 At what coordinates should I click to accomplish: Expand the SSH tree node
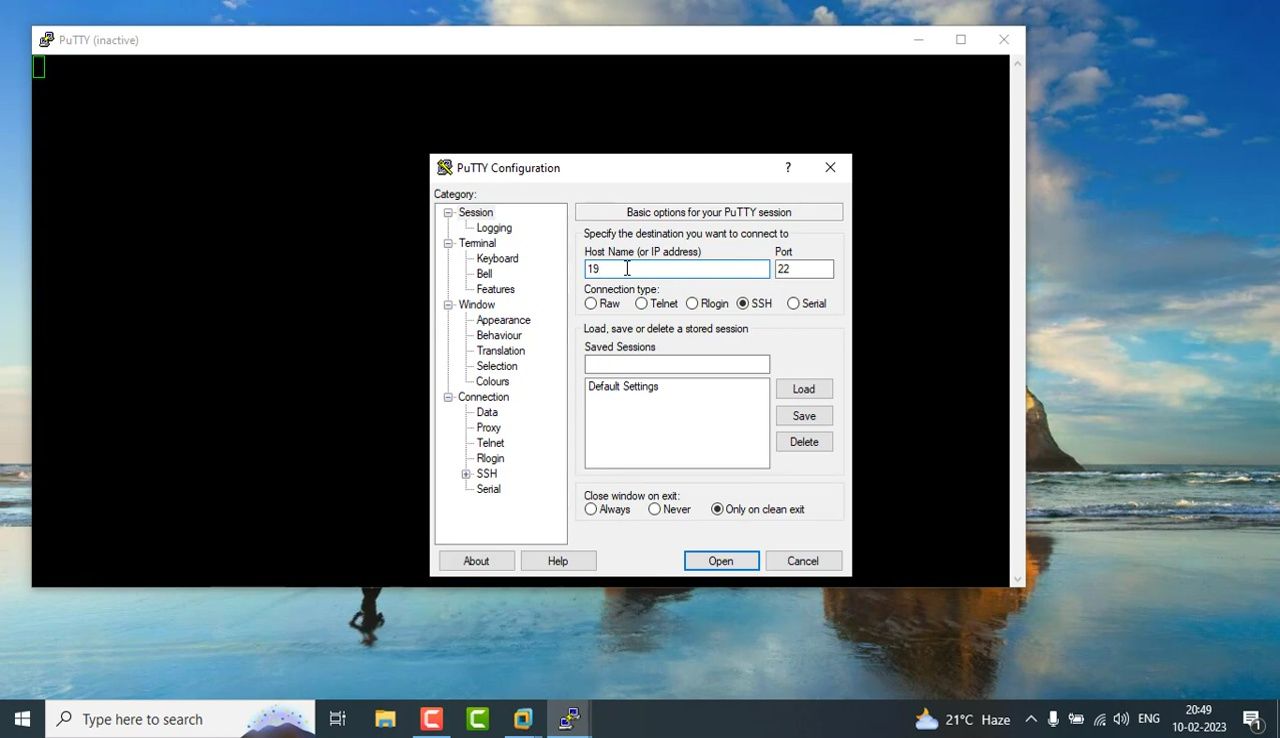pos(466,474)
